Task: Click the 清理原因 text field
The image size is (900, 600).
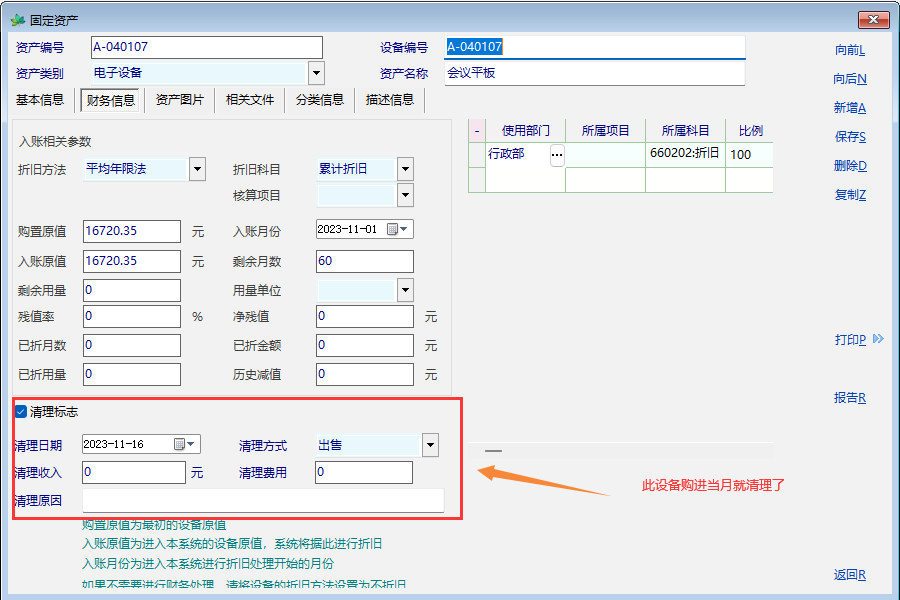Action: point(263,500)
